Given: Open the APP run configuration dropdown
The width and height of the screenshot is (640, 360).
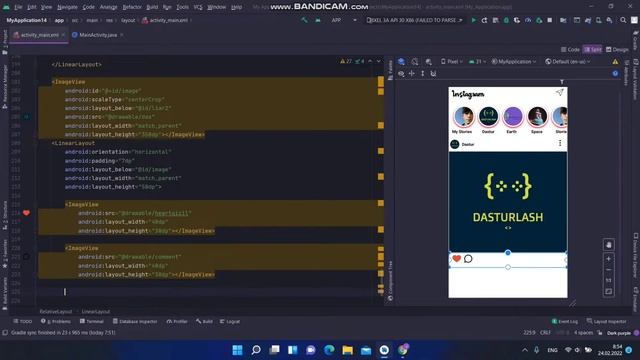Looking at the screenshot, I should [344, 20].
